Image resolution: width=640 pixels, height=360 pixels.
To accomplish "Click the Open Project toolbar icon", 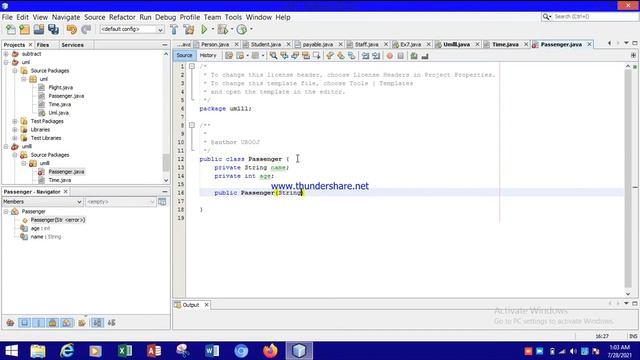I will [39, 29].
